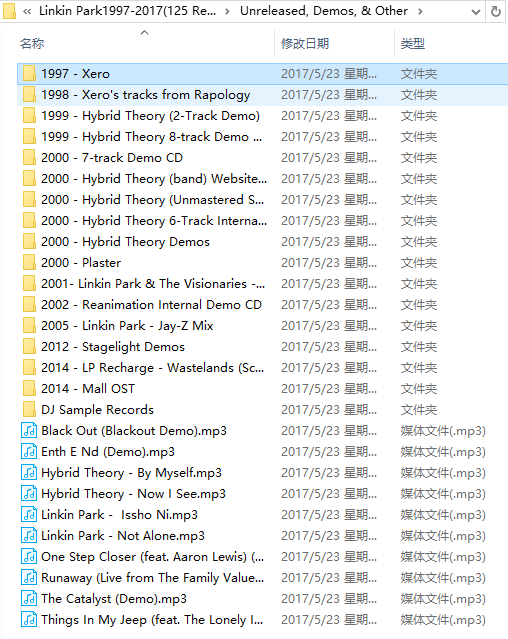The height and width of the screenshot is (639, 508).
Task: Select folder icon for Hybrid Theory (Unmastered S...
Action: click(x=29, y=200)
